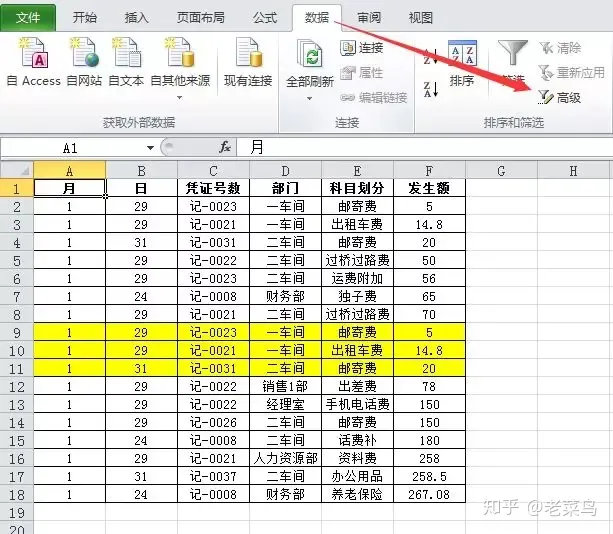Click the 连接 connections button in ribbon
The image size is (613, 534).
pyautogui.click(x=362, y=48)
